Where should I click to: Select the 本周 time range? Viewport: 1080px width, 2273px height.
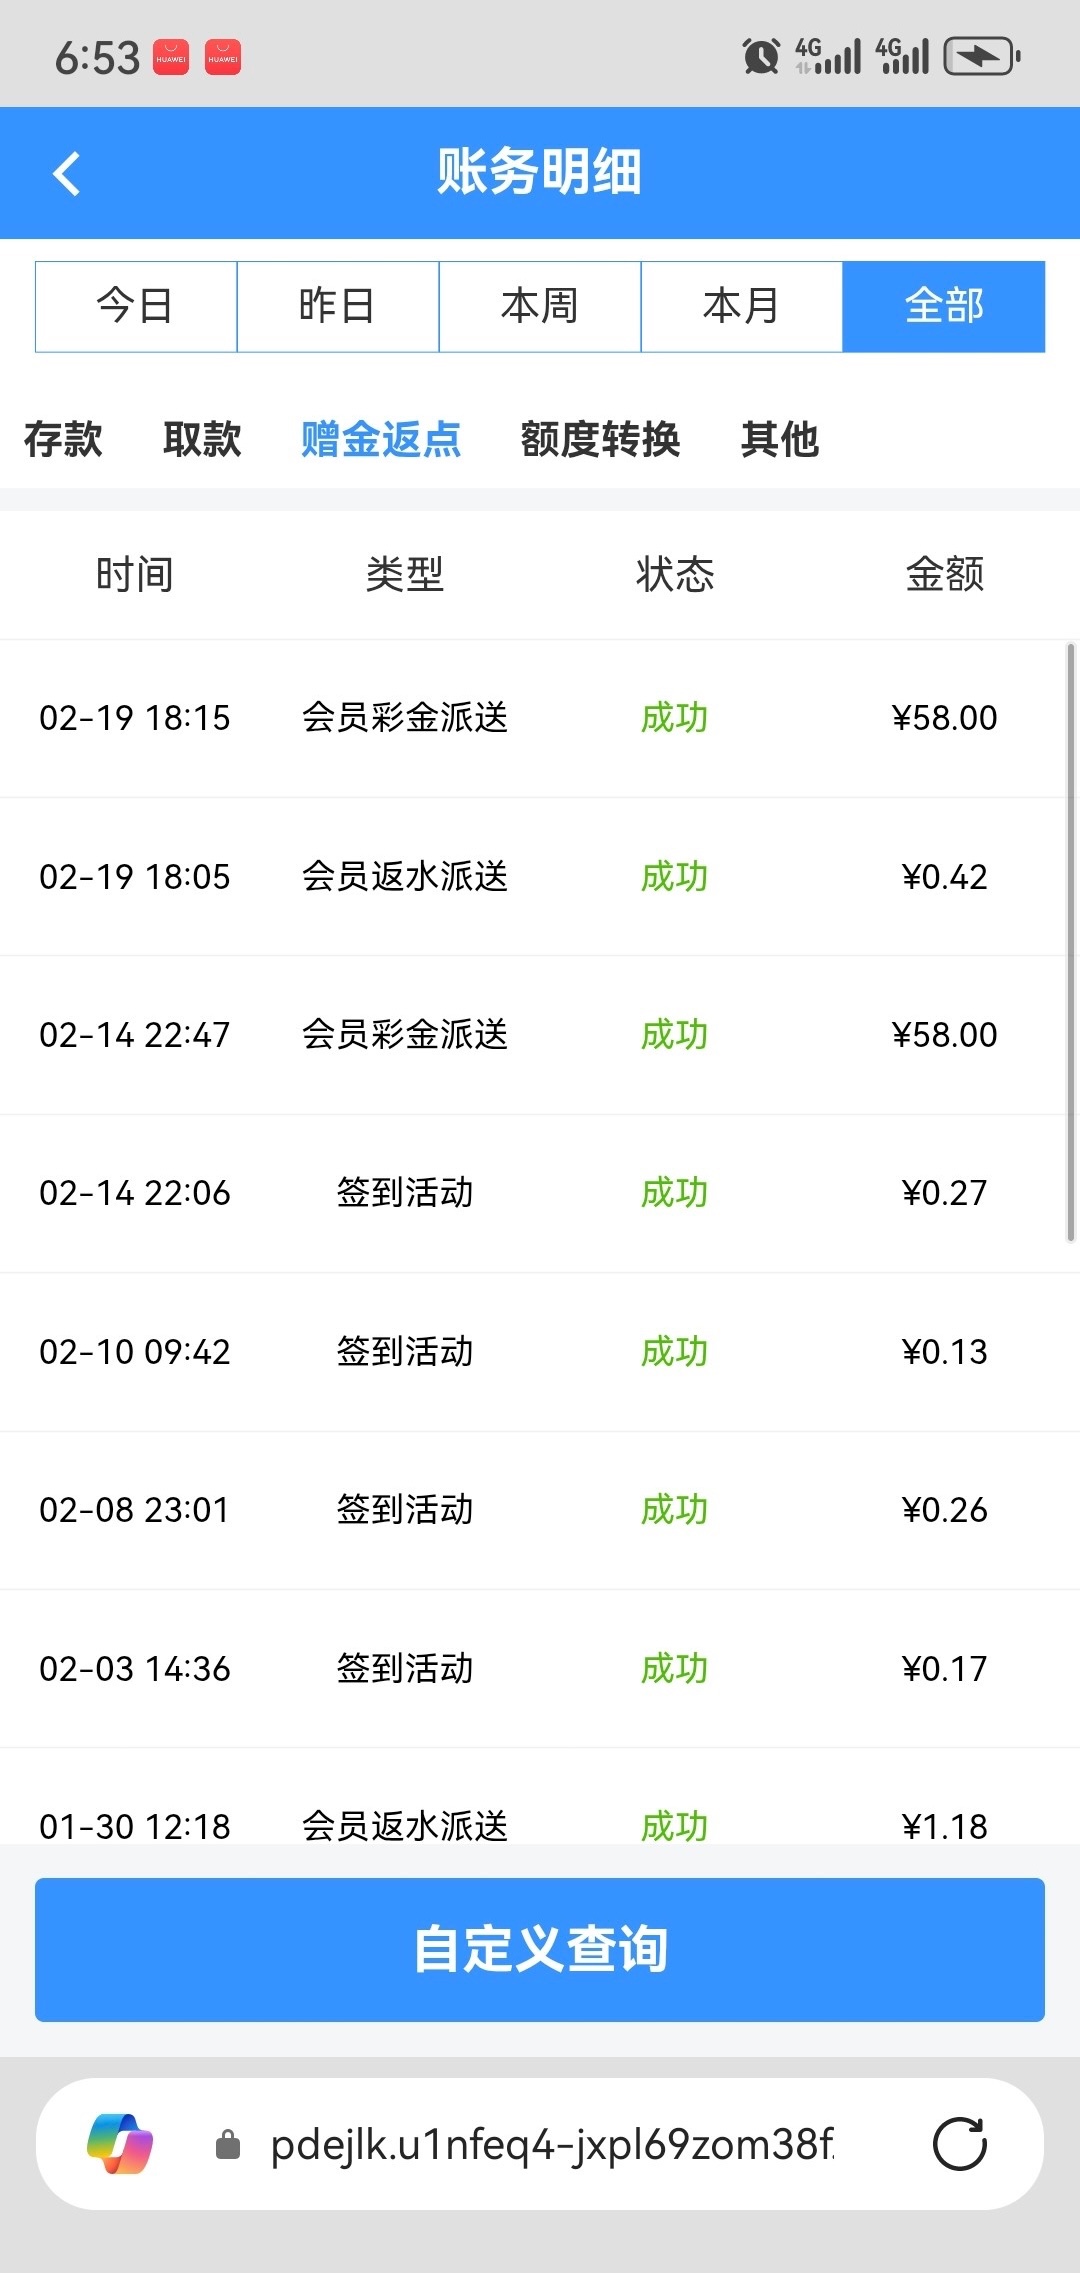pyautogui.click(x=540, y=306)
